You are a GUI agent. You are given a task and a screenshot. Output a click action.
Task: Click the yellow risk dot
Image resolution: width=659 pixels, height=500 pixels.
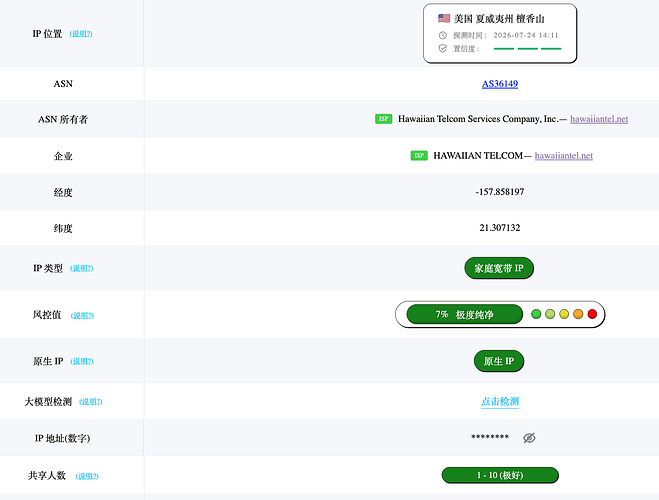tap(564, 314)
